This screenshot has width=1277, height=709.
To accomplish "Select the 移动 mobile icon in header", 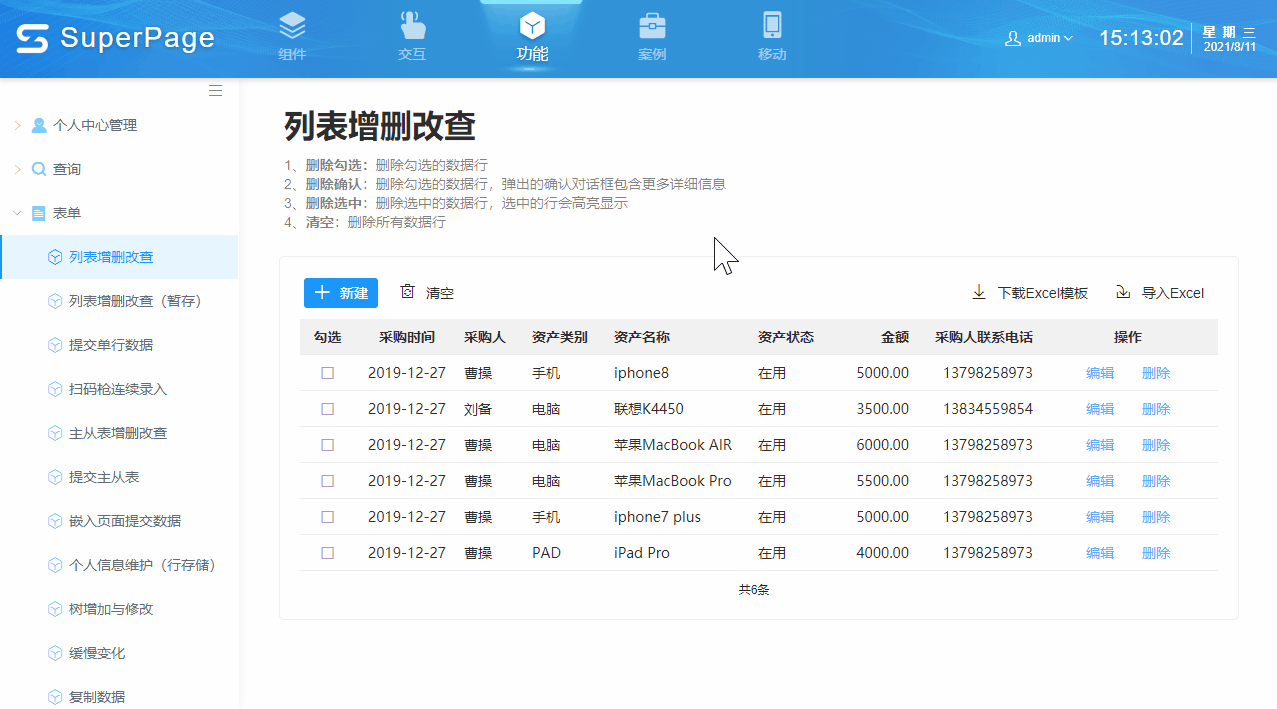I will [771, 25].
